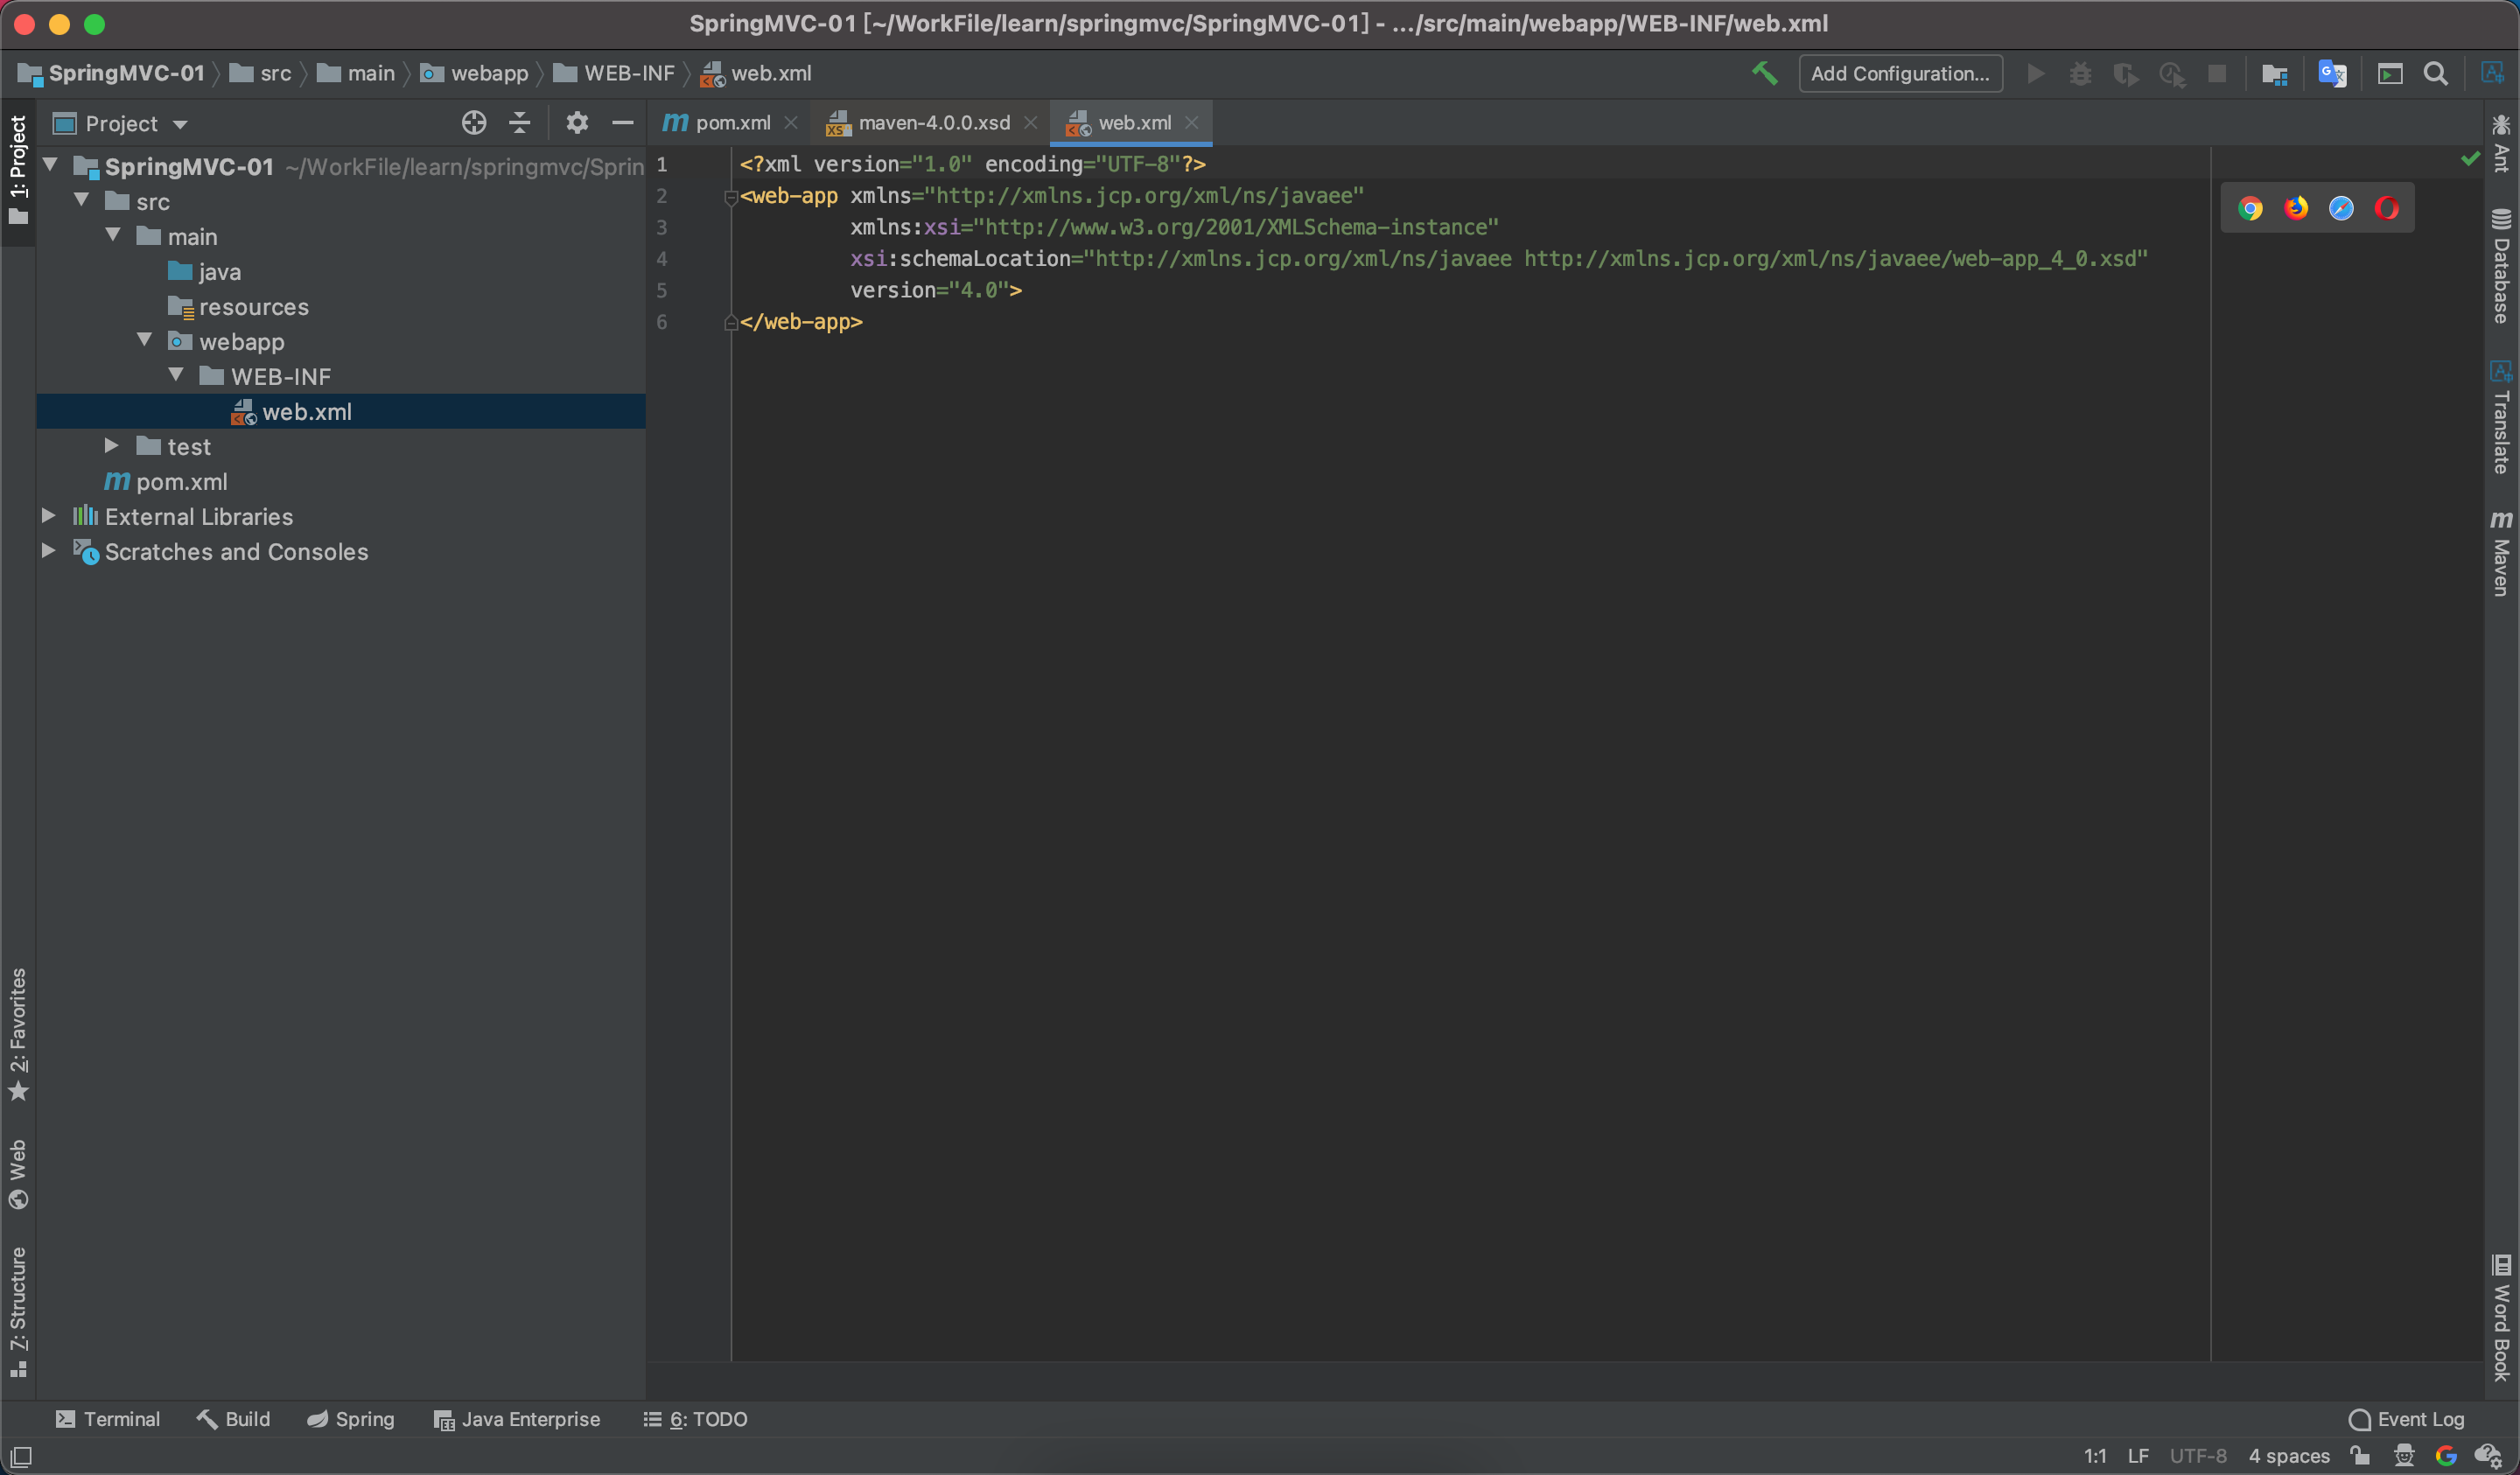Click the locate-in-project crosshair icon

(474, 123)
